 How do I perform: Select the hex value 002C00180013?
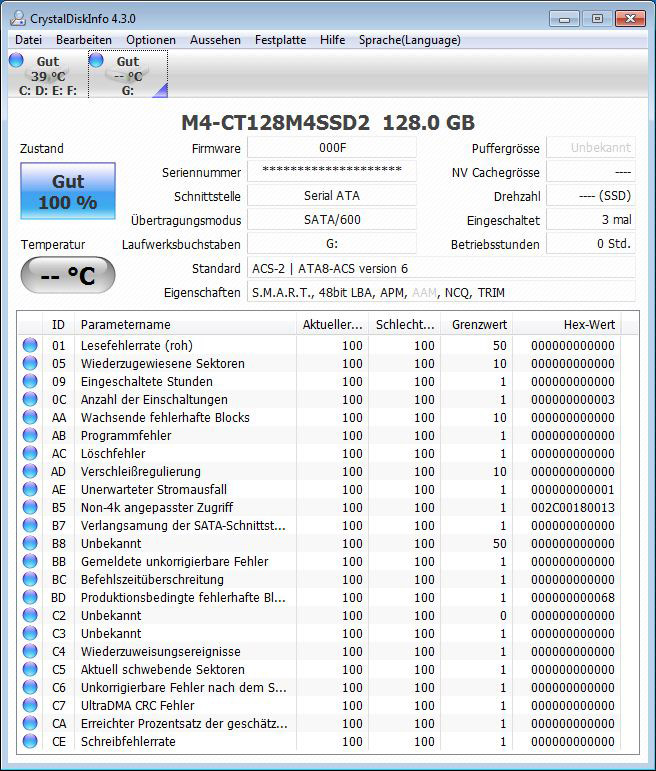point(573,507)
